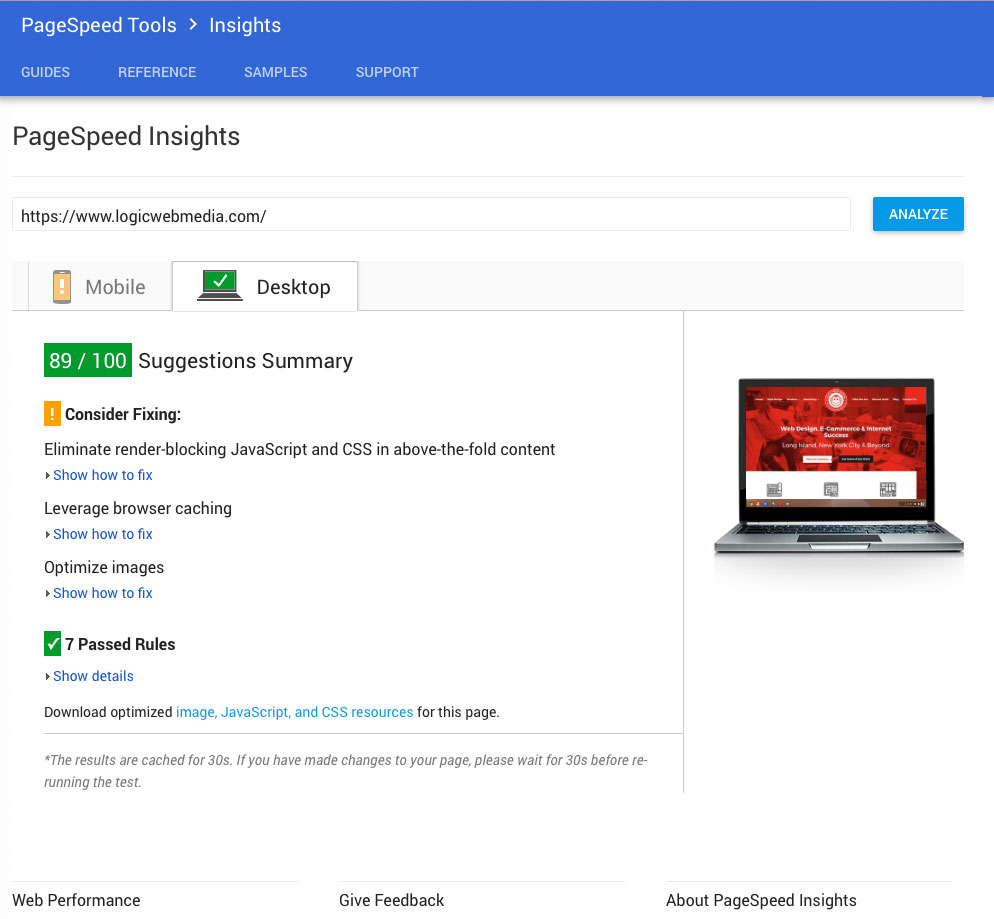
Task: Click the results cached for 30s note
Action: pyautogui.click(x=346, y=771)
